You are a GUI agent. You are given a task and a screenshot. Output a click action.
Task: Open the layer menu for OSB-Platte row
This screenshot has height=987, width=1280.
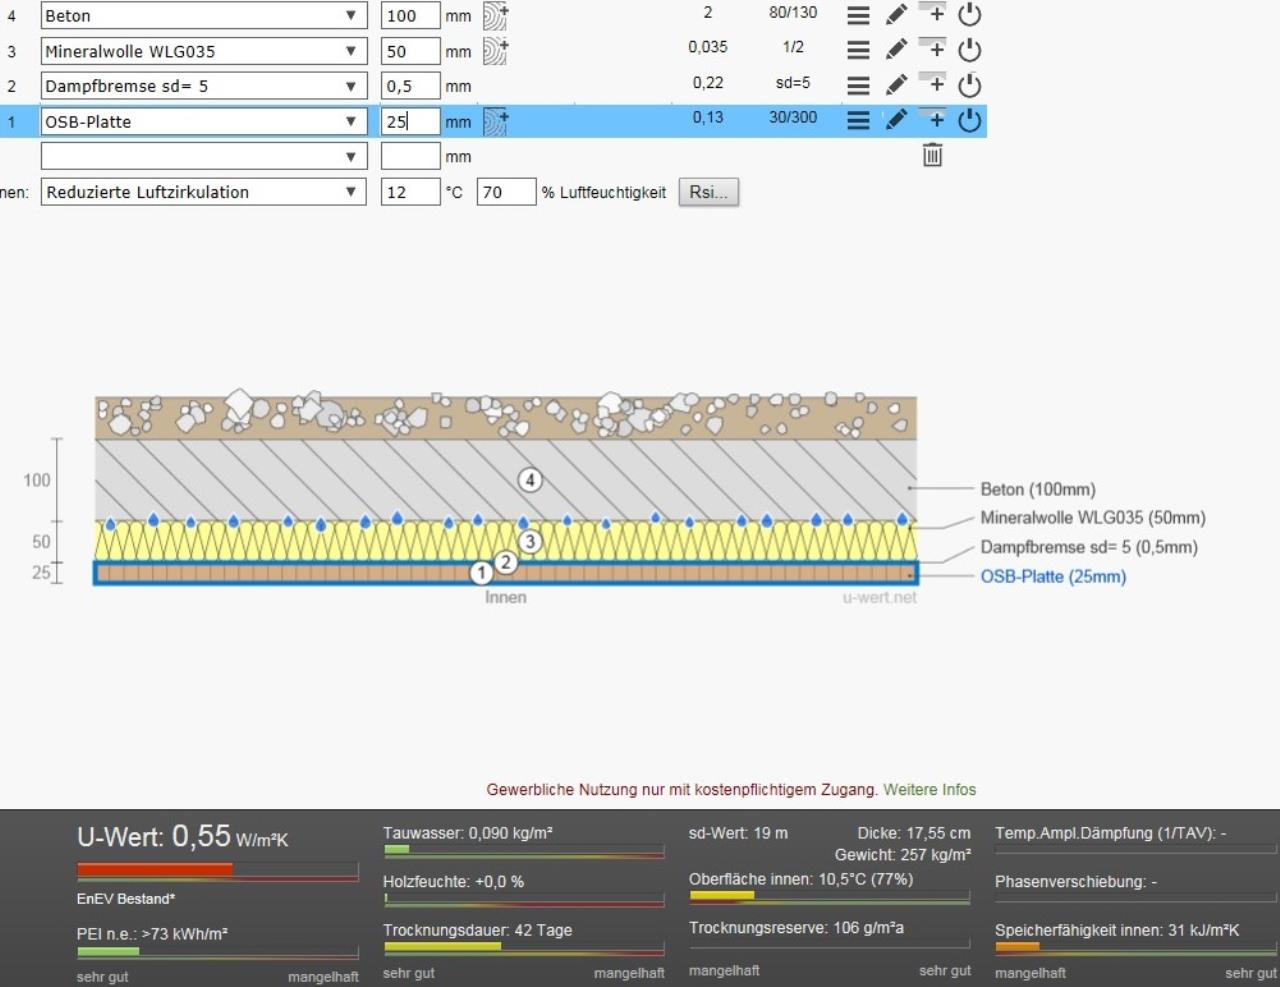(x=858, y=120)
